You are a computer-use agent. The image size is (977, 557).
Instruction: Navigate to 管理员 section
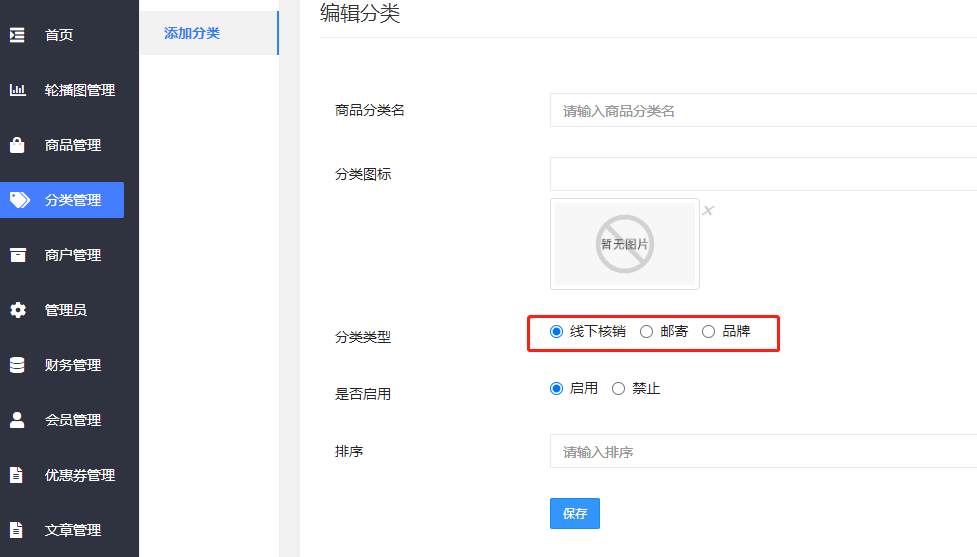click(65, 310)
